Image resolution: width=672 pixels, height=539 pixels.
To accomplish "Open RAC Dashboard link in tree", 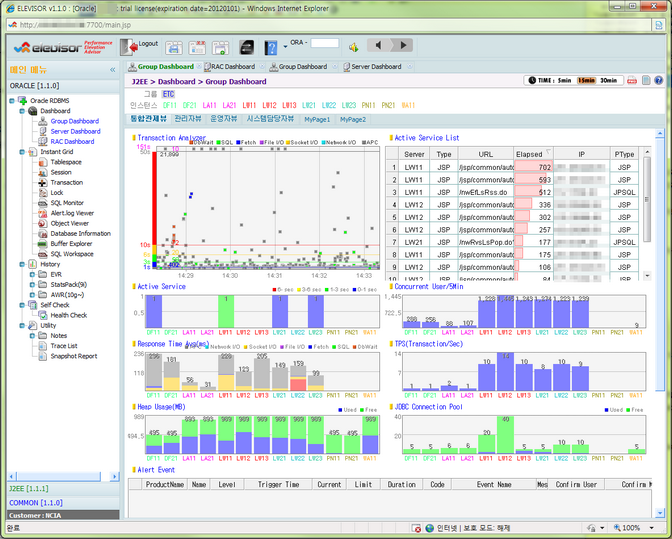I will (x=72, y=141).
